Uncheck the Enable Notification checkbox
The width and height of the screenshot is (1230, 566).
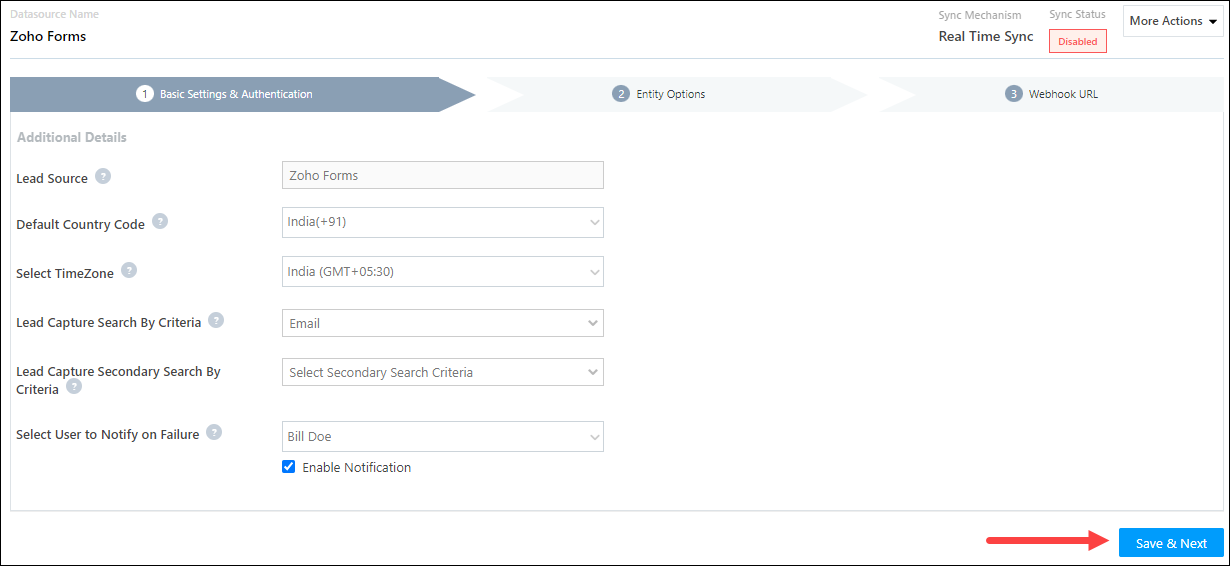pyautogui.click(x=289, y=466)
